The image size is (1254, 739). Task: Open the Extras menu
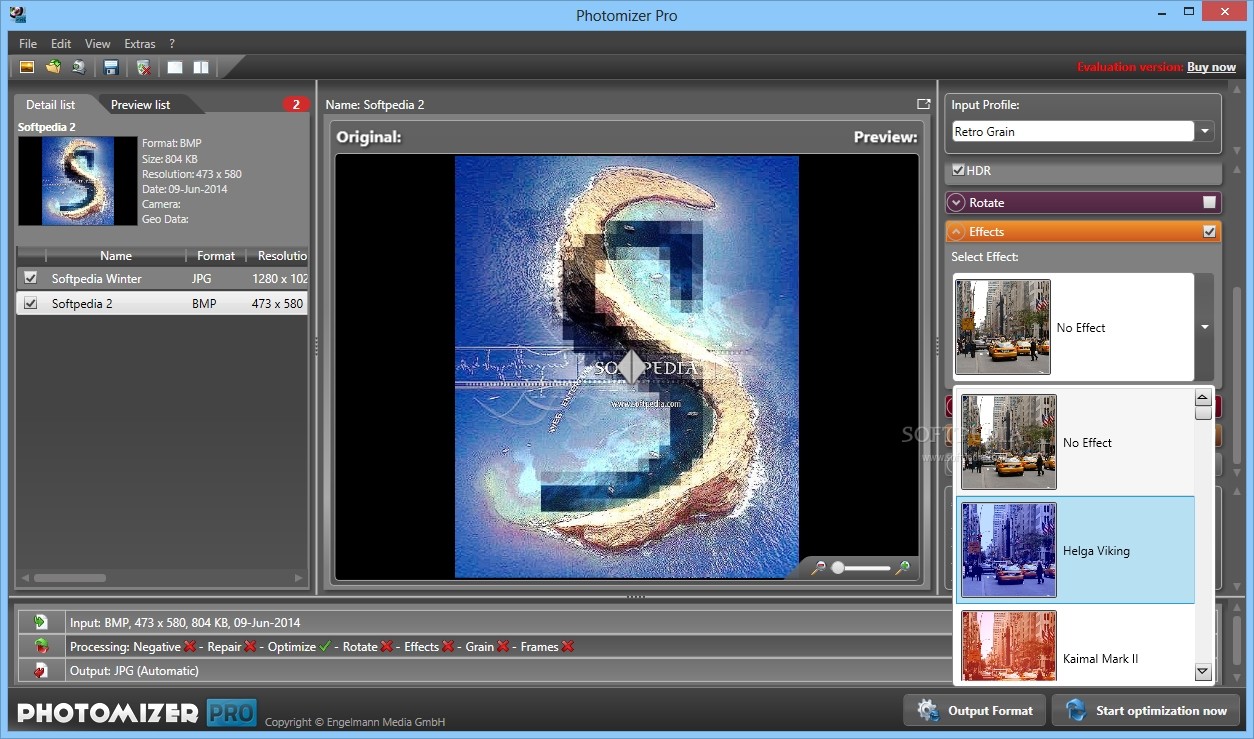click(x=140, y=44)
